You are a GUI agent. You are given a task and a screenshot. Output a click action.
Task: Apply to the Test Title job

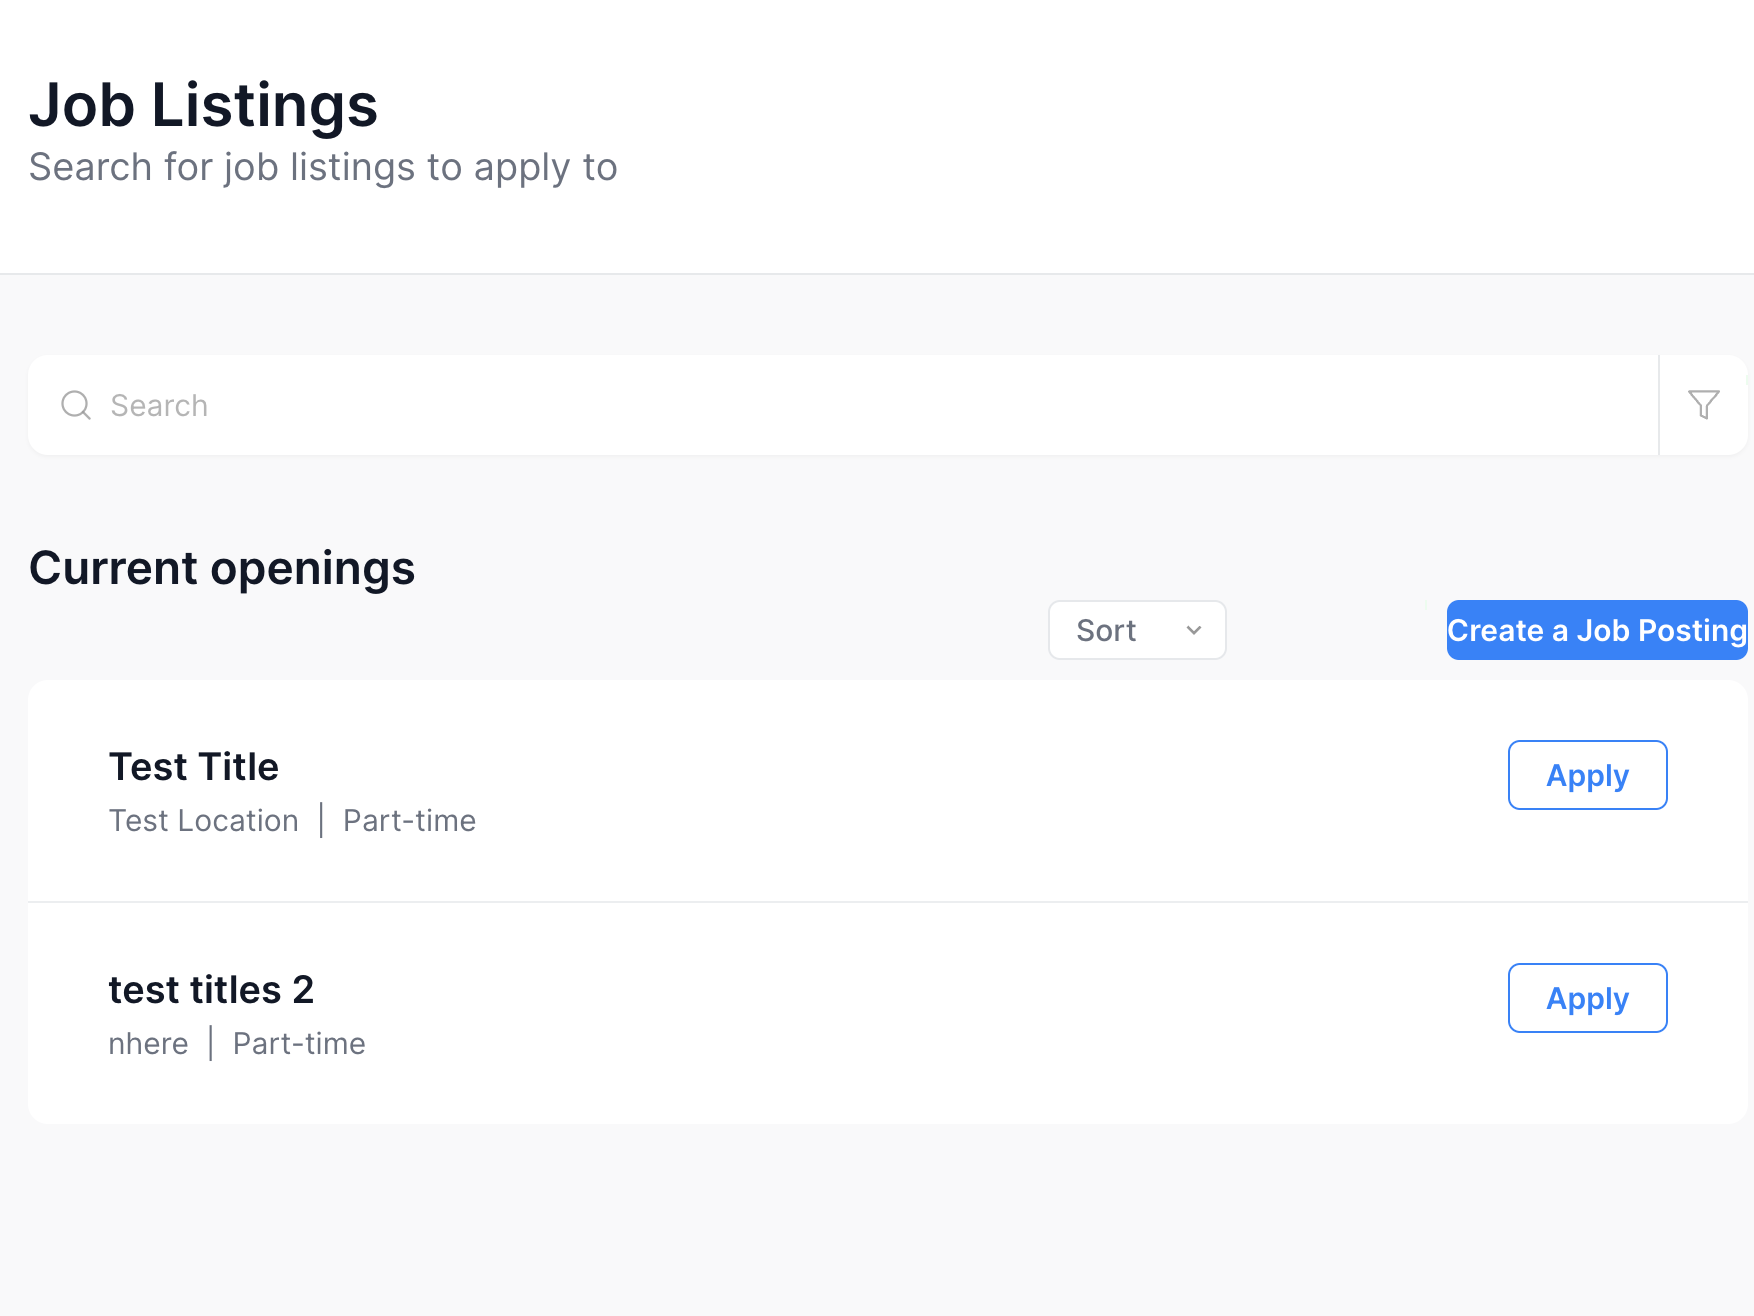1587,775
